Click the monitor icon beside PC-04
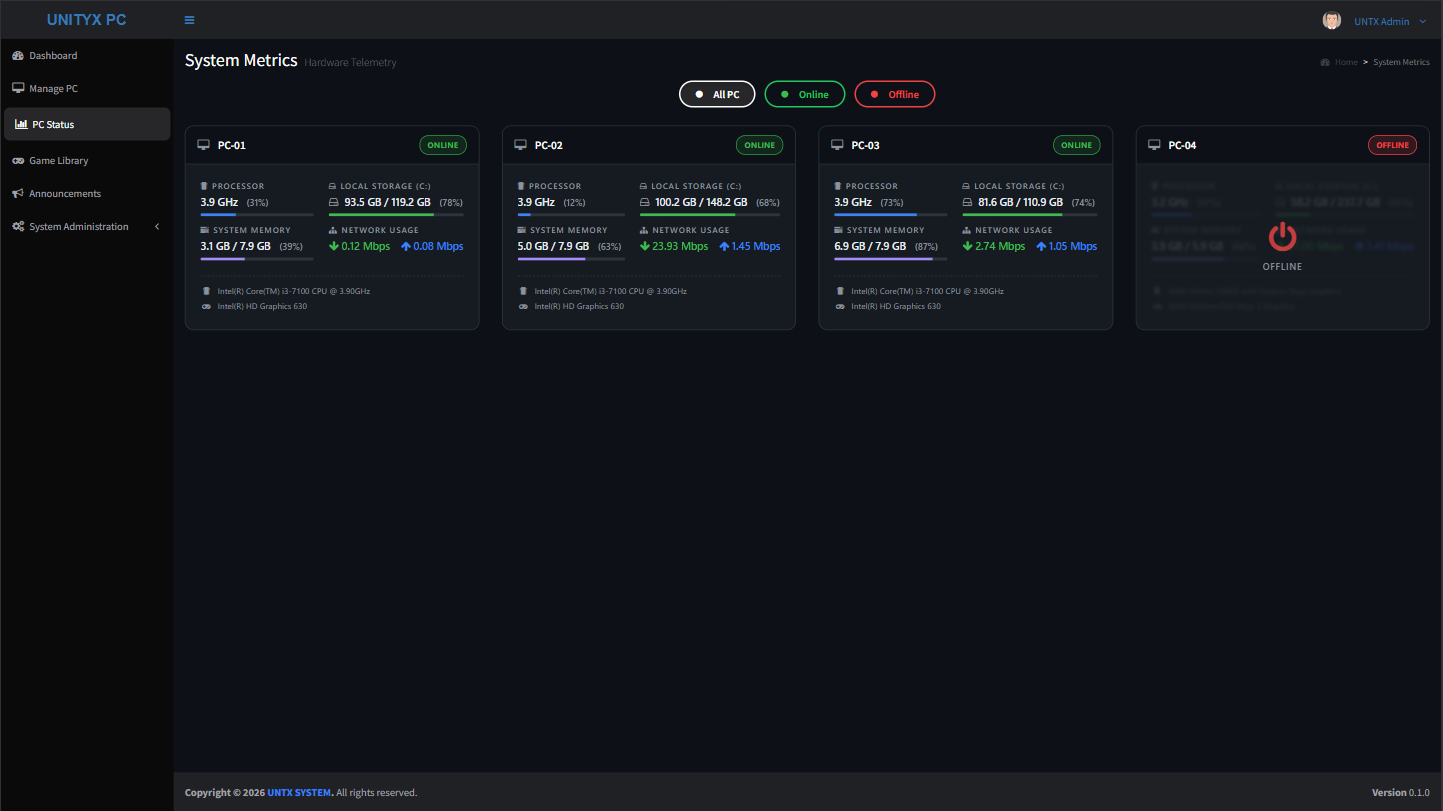 tap(1154, 145)
